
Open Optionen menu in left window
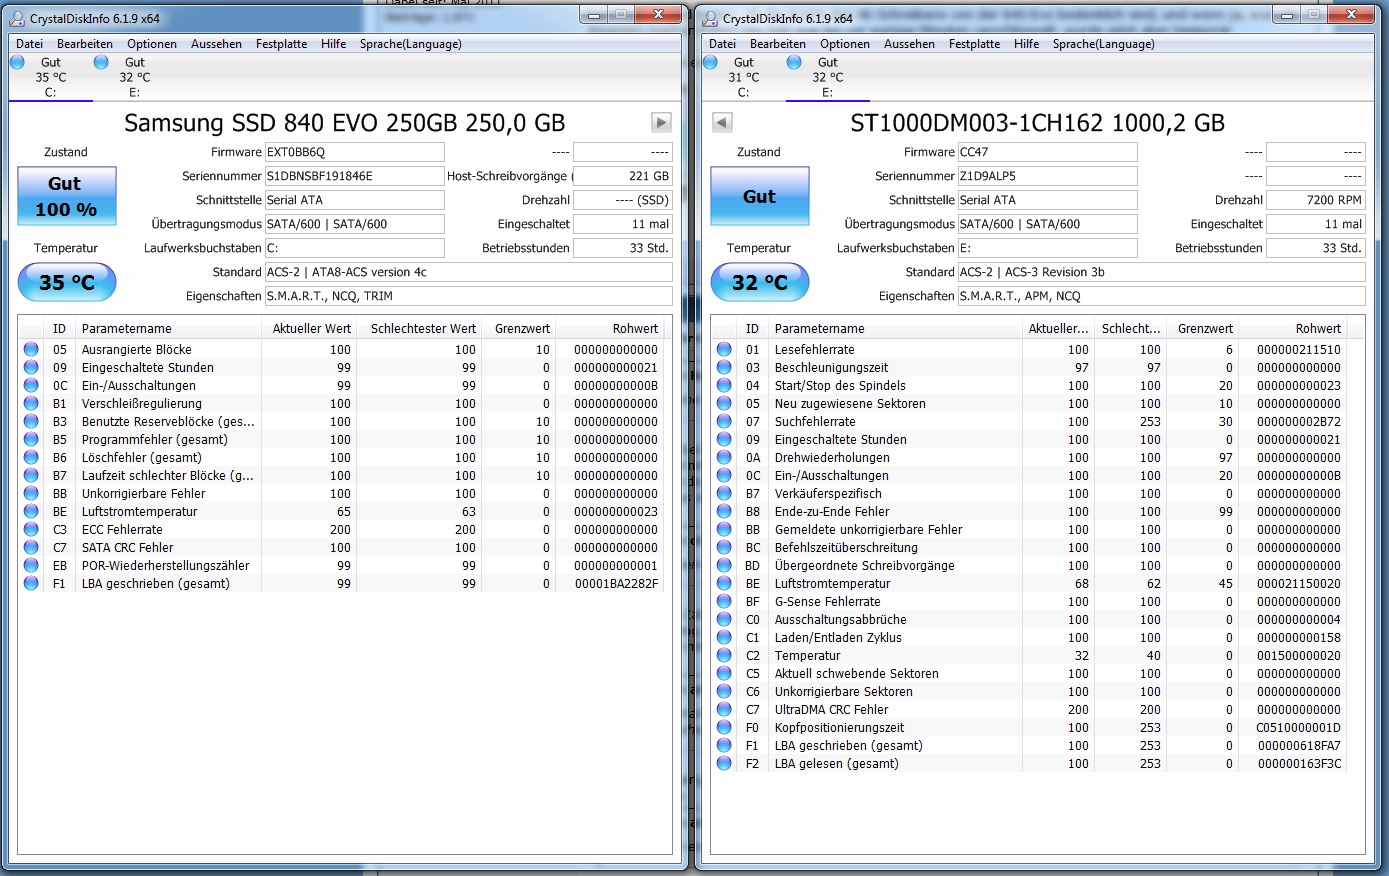tap(152, 44)
